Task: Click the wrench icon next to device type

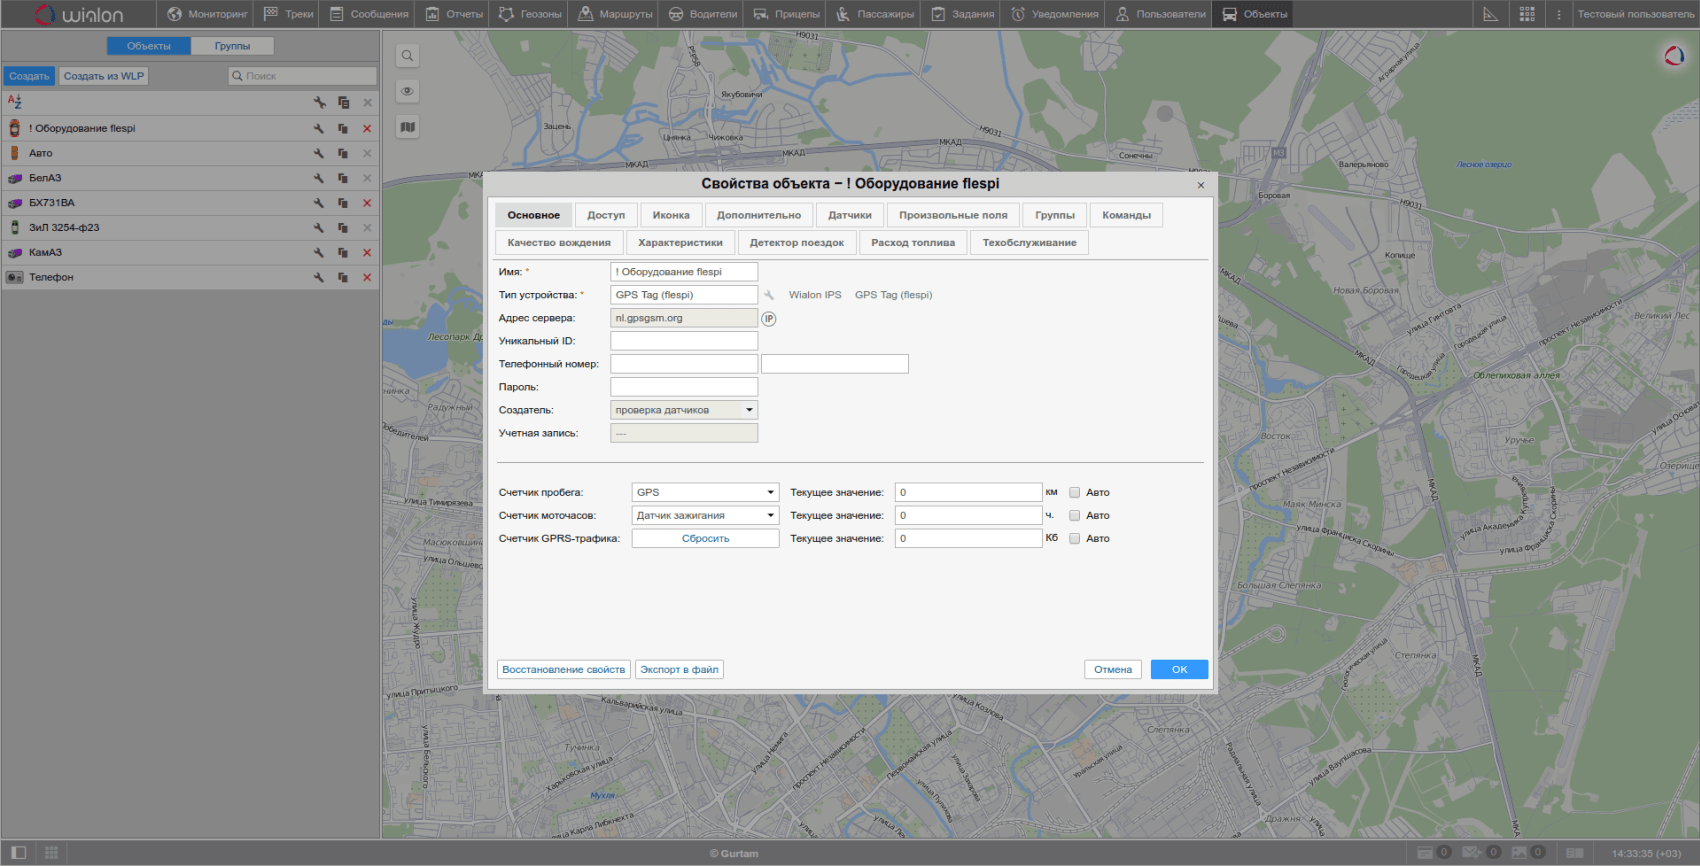Action: [x=769, y=295]
